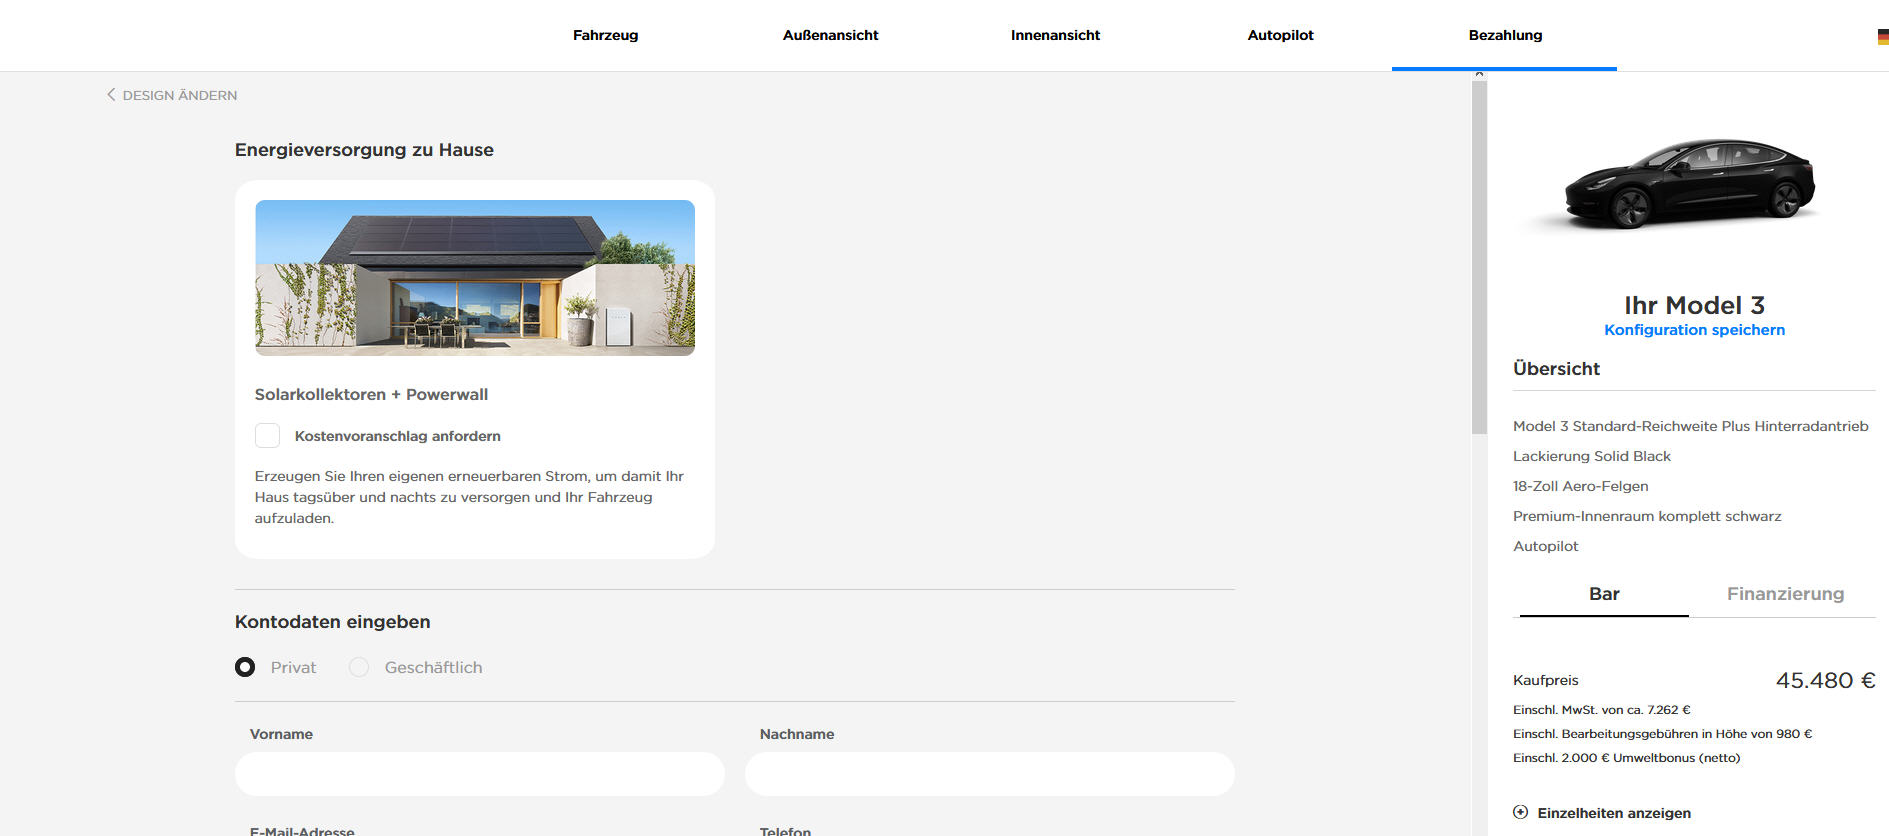Click the Ihr Model 3 title

(1694, 305)
